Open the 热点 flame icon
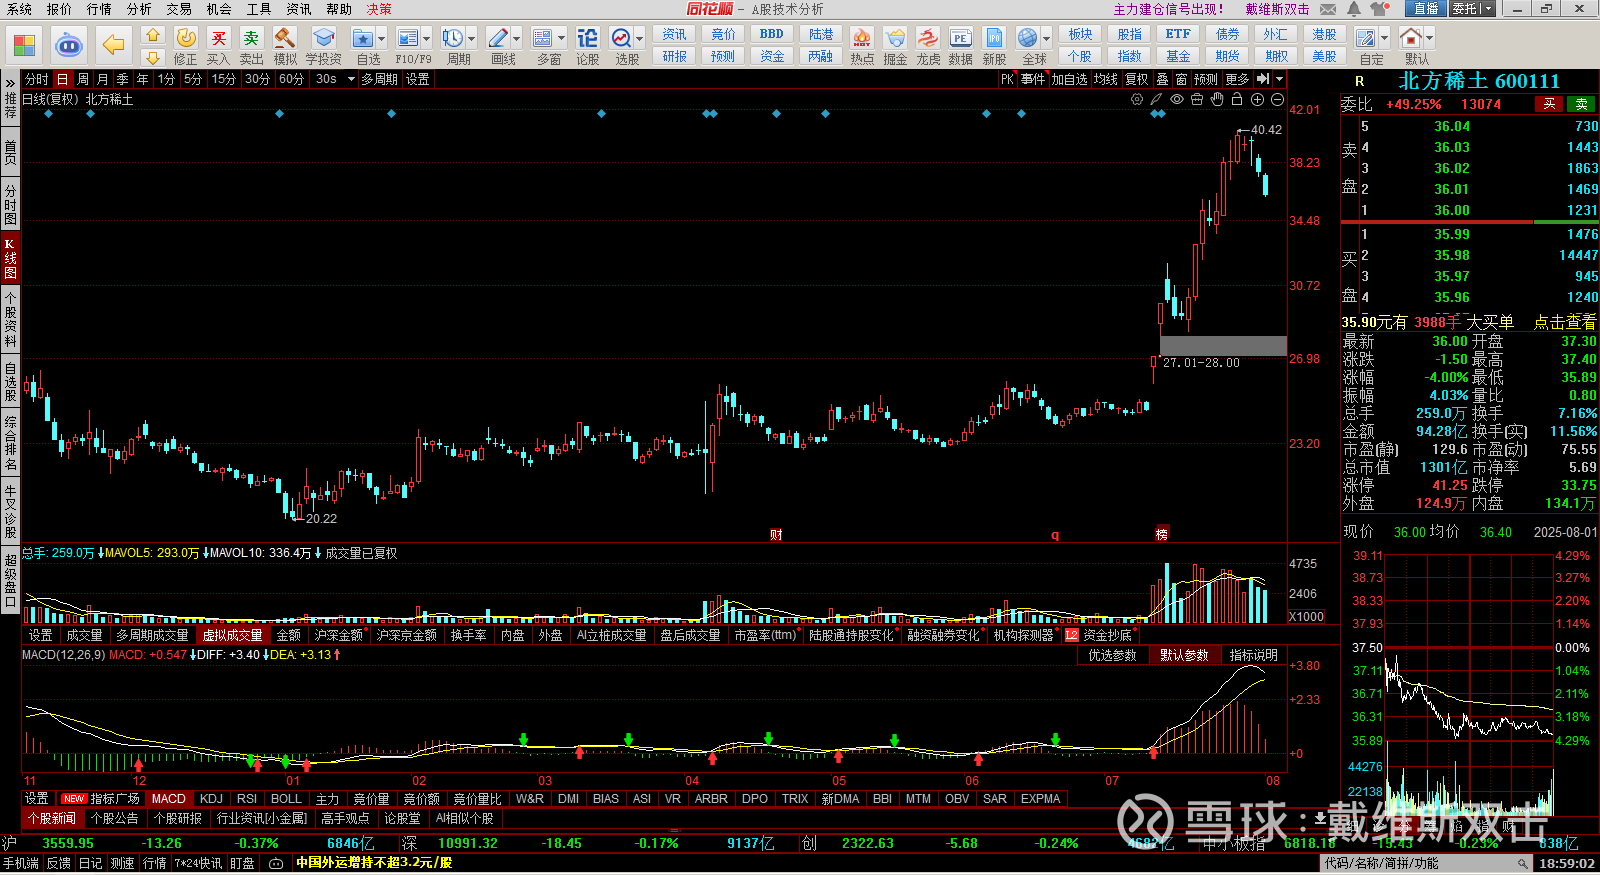The image size is (1600, 875). [x=862, y=38]
